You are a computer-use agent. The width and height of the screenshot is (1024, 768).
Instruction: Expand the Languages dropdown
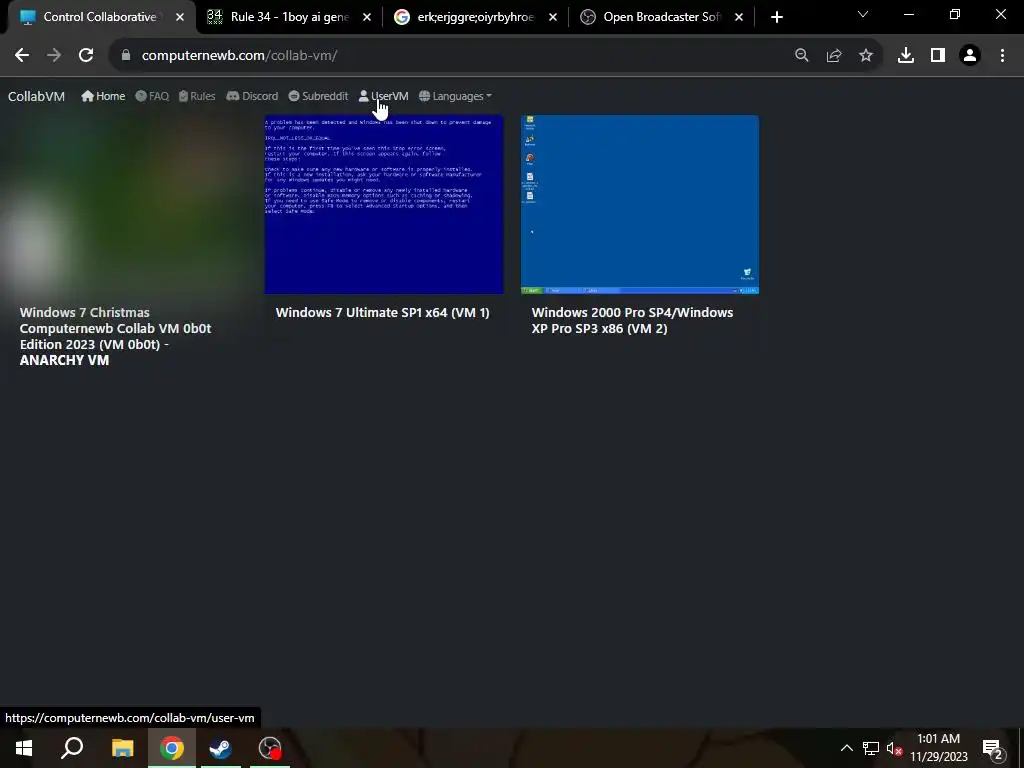click(x=455, y=96)
